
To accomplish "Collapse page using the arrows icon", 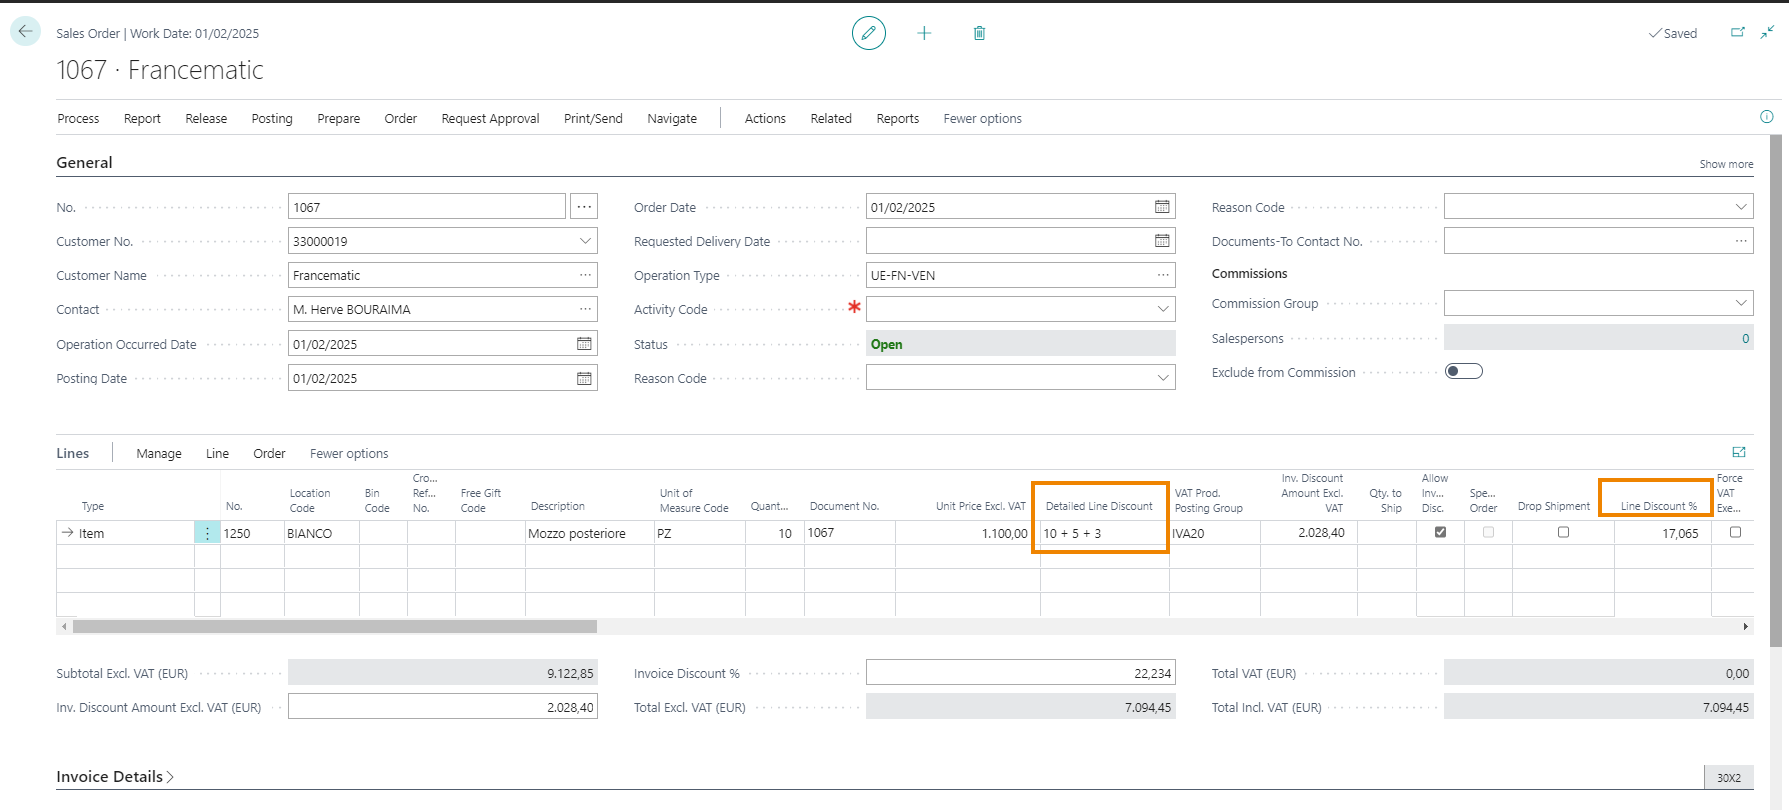I will 1768,32.
